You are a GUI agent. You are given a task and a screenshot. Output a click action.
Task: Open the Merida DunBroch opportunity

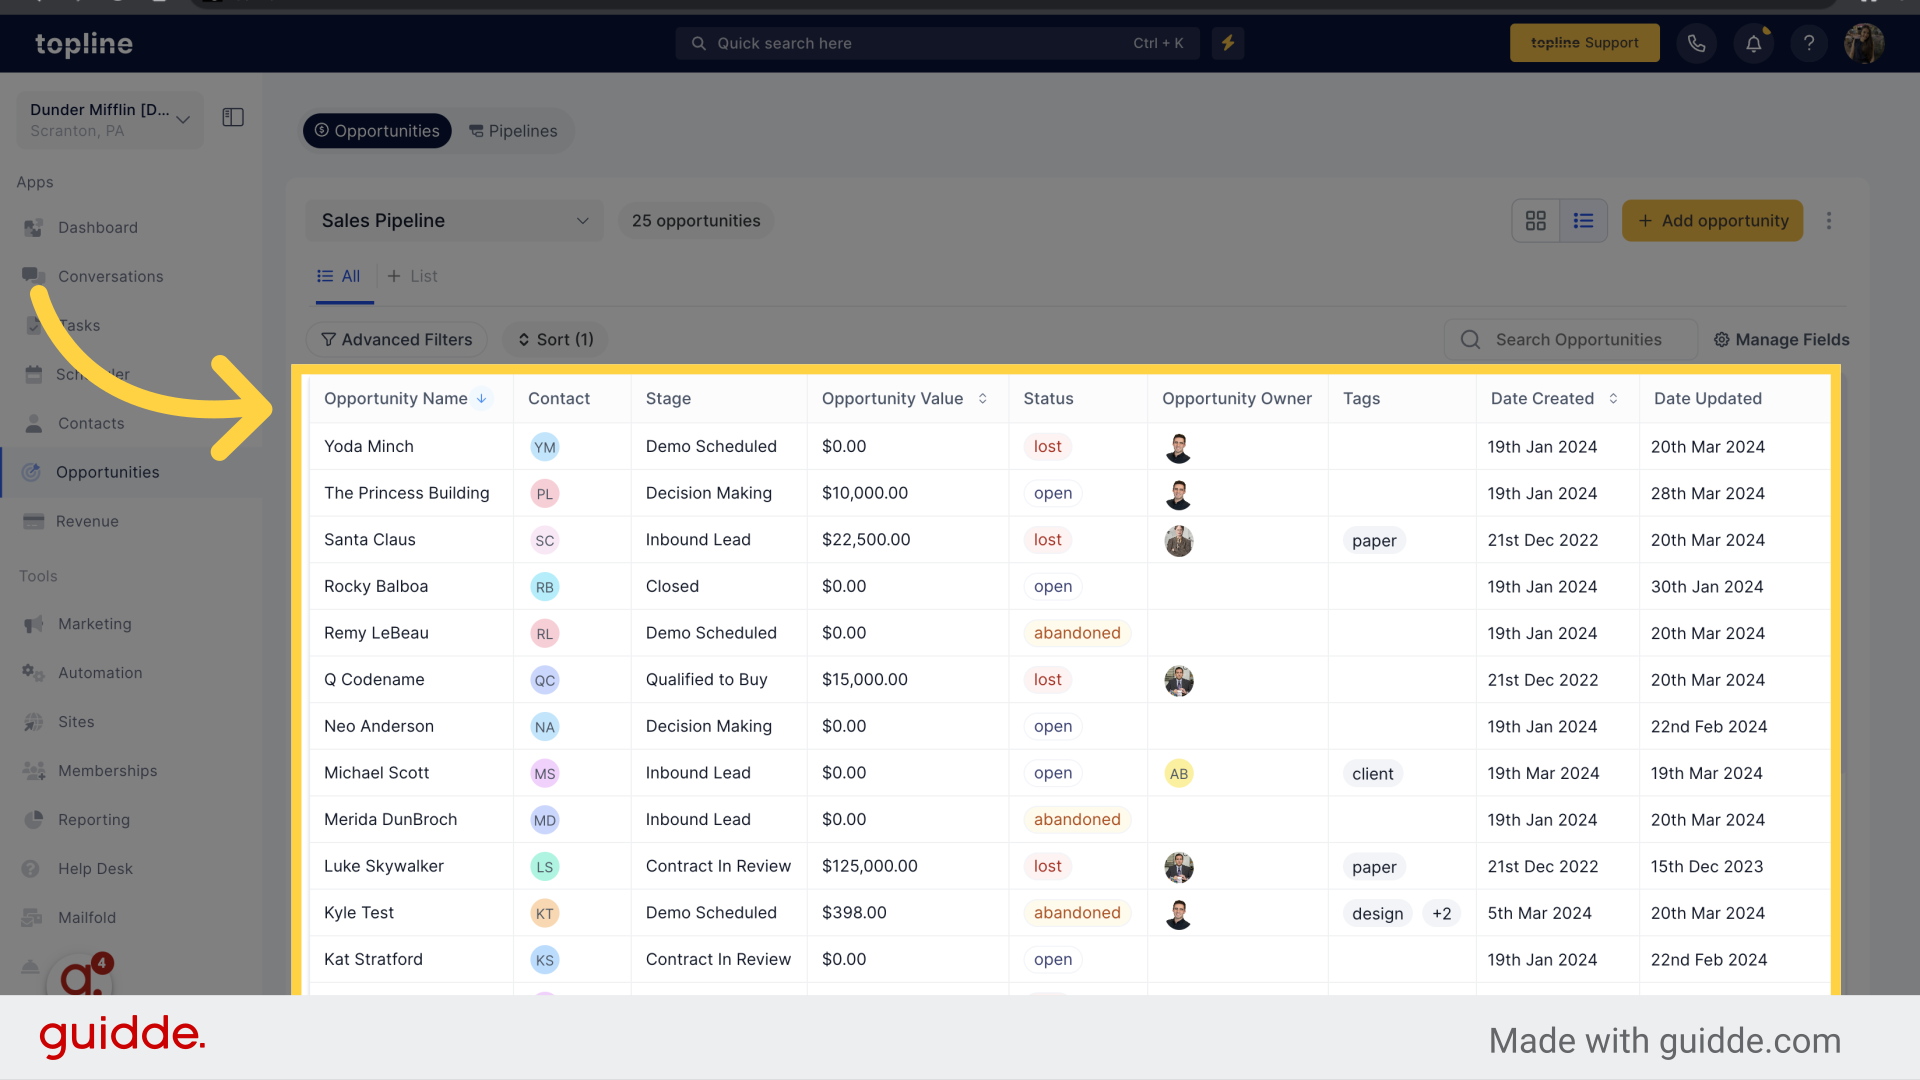[x=390, y=820]
